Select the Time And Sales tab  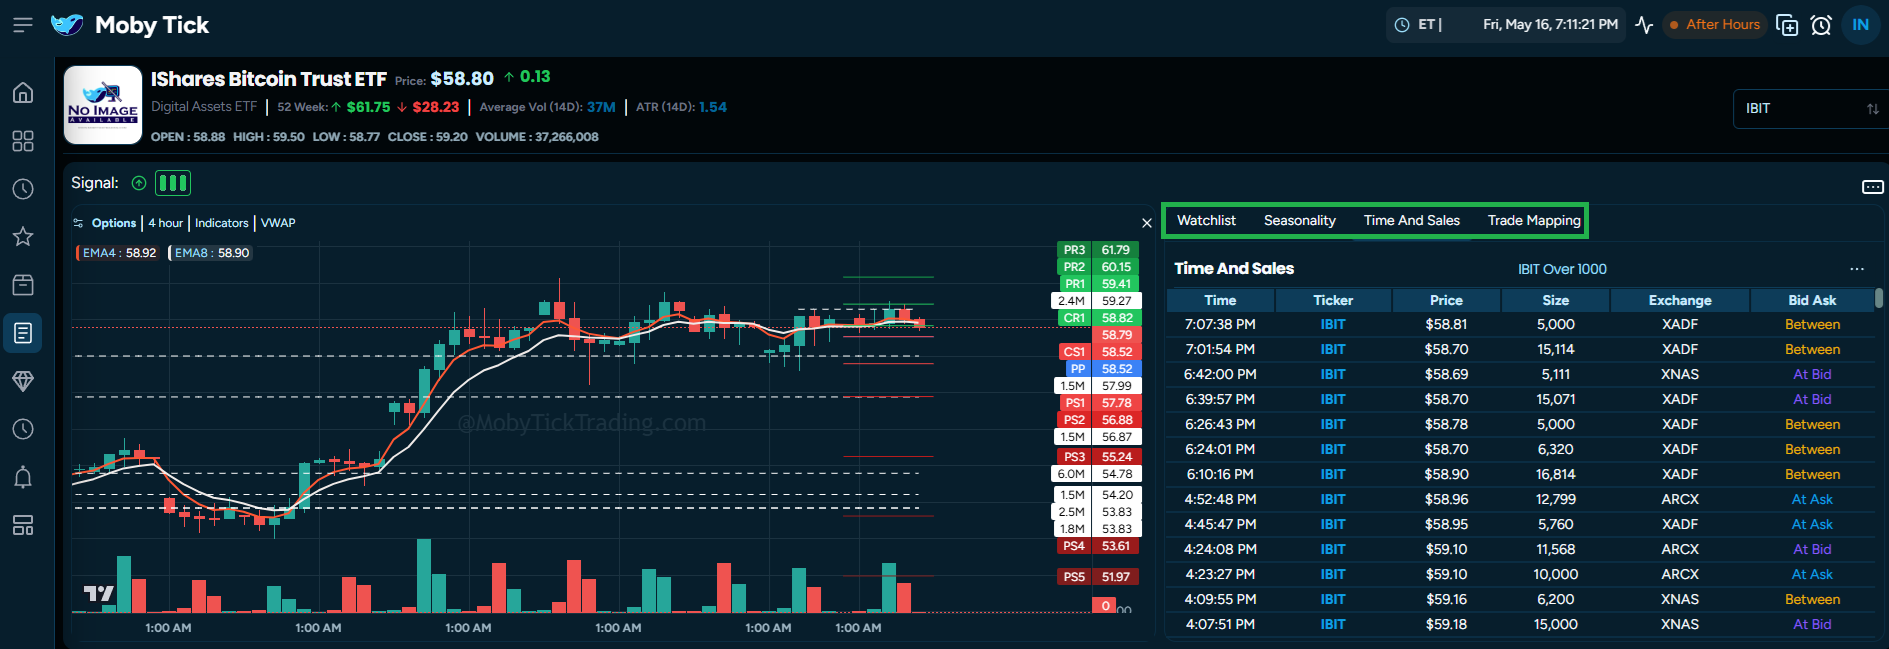click(x=1412, y=220)
